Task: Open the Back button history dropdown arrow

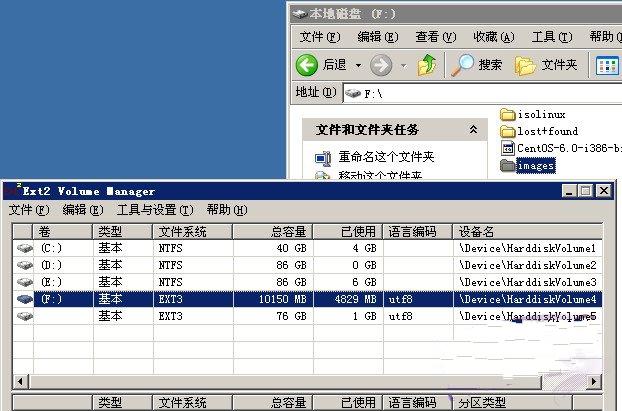Action: click(358, 65)
